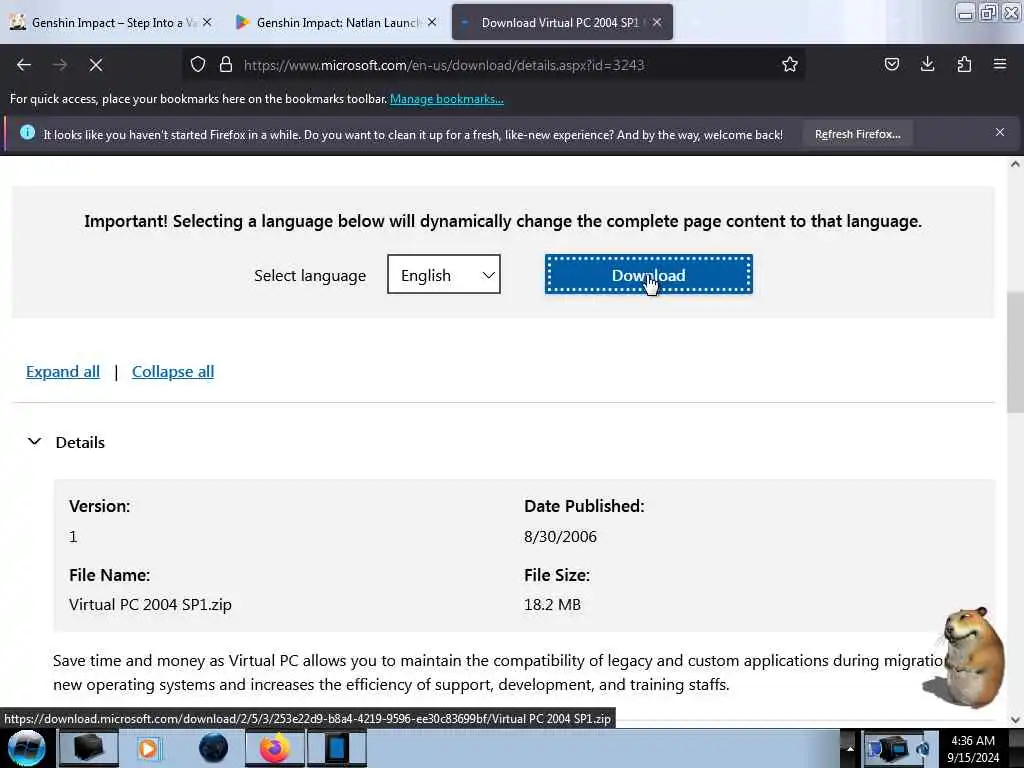Switch to Genshin Impact – Step Into tab

[x=111, y=22]
